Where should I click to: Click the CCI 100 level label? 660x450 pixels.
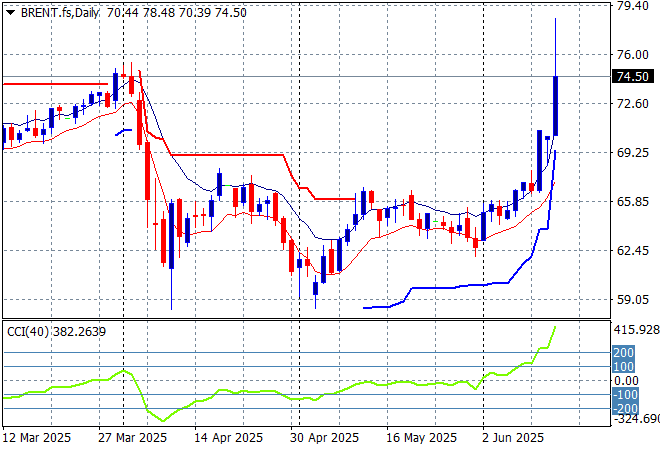pyautogui.click(x=624, y=367)
